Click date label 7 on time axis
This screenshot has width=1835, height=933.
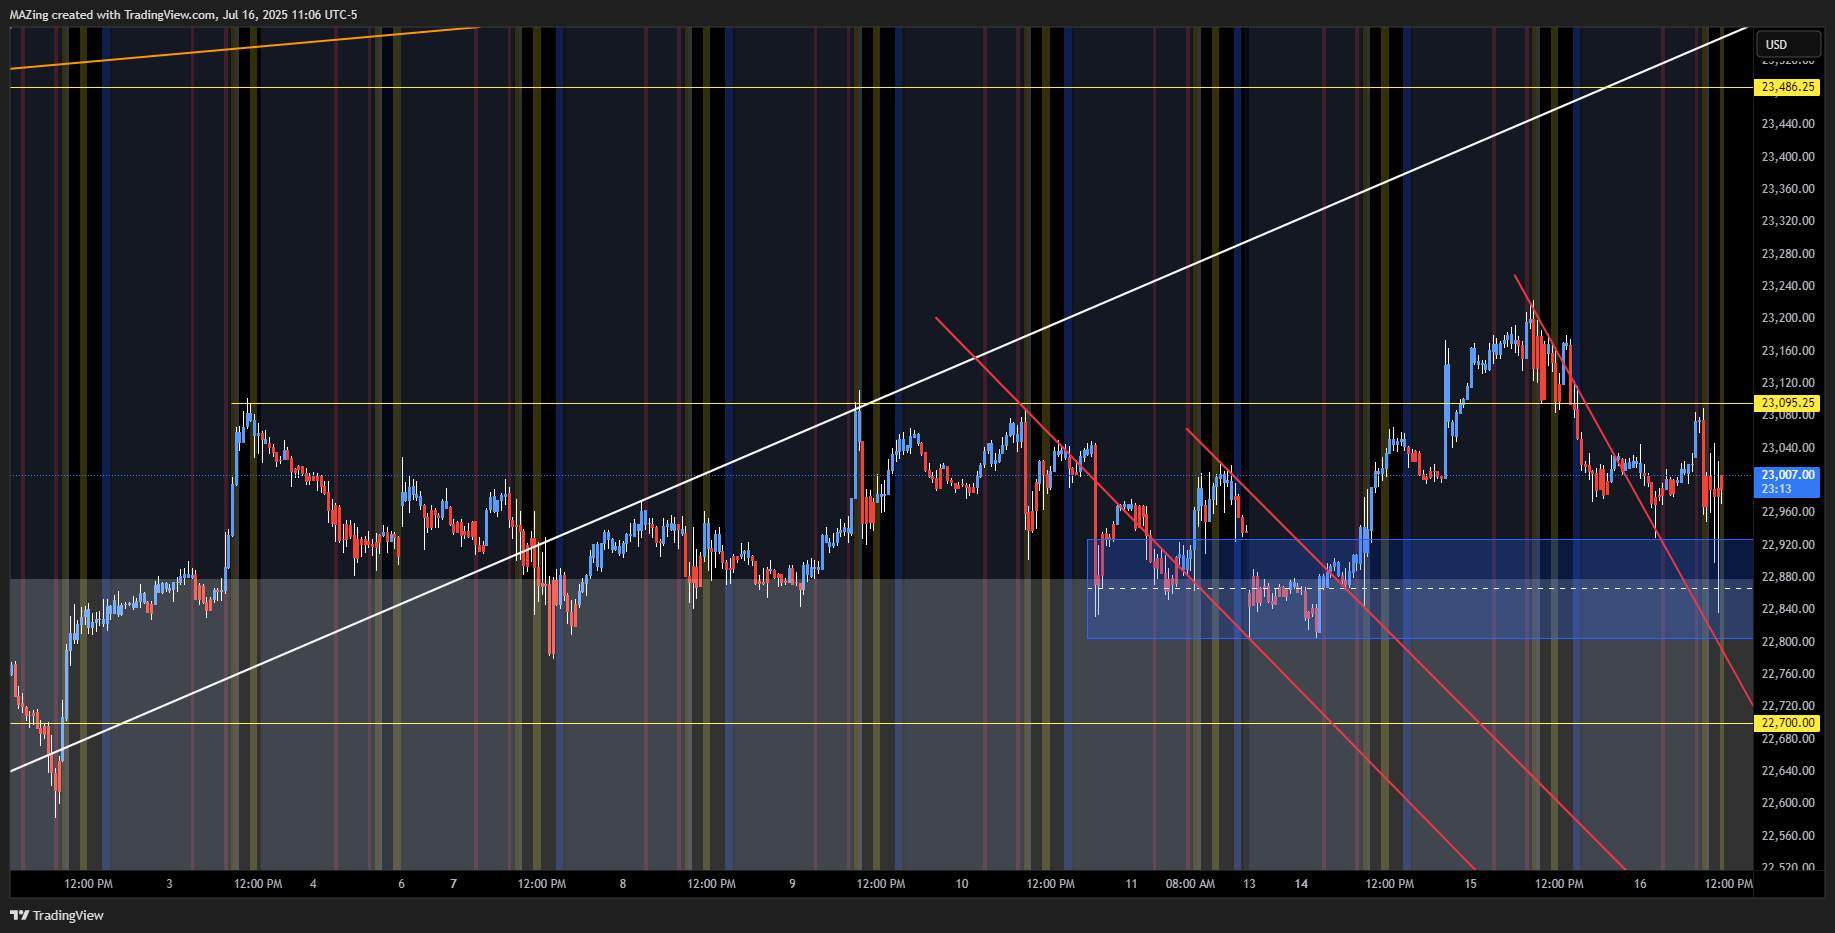(x=453, y=884)
